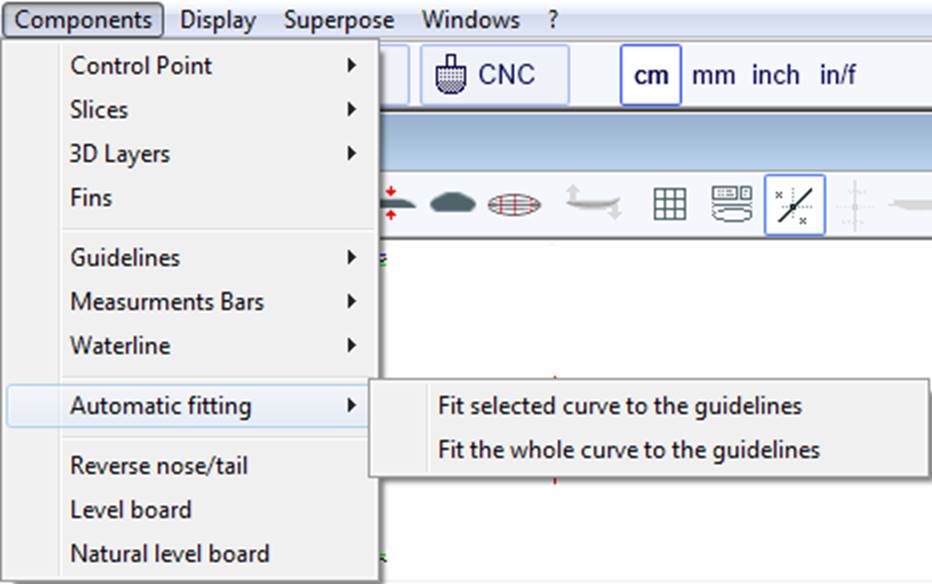
Task: Click the rocker up/down arrows icon
Action: pyautogui.click(x=592, y=203)
